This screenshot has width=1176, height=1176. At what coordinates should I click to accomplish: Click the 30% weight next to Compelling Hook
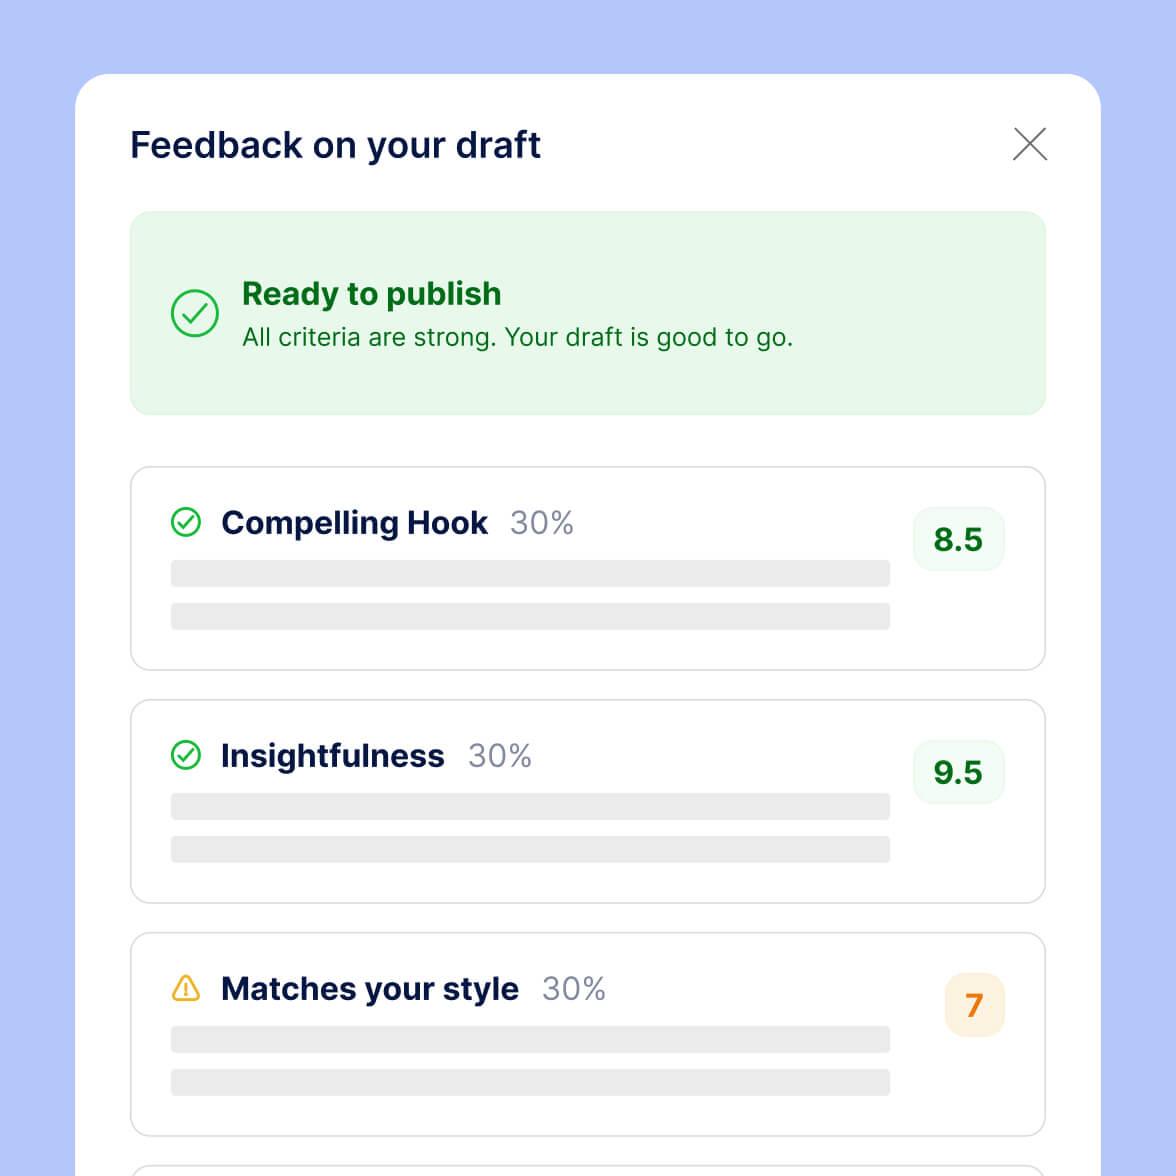[542, 523]
